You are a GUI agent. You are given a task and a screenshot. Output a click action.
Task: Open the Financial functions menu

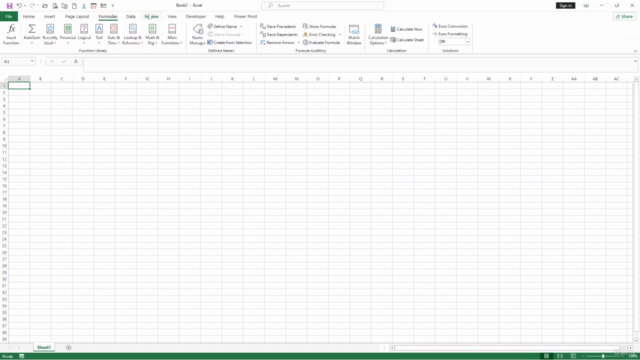tap(68, 34)
